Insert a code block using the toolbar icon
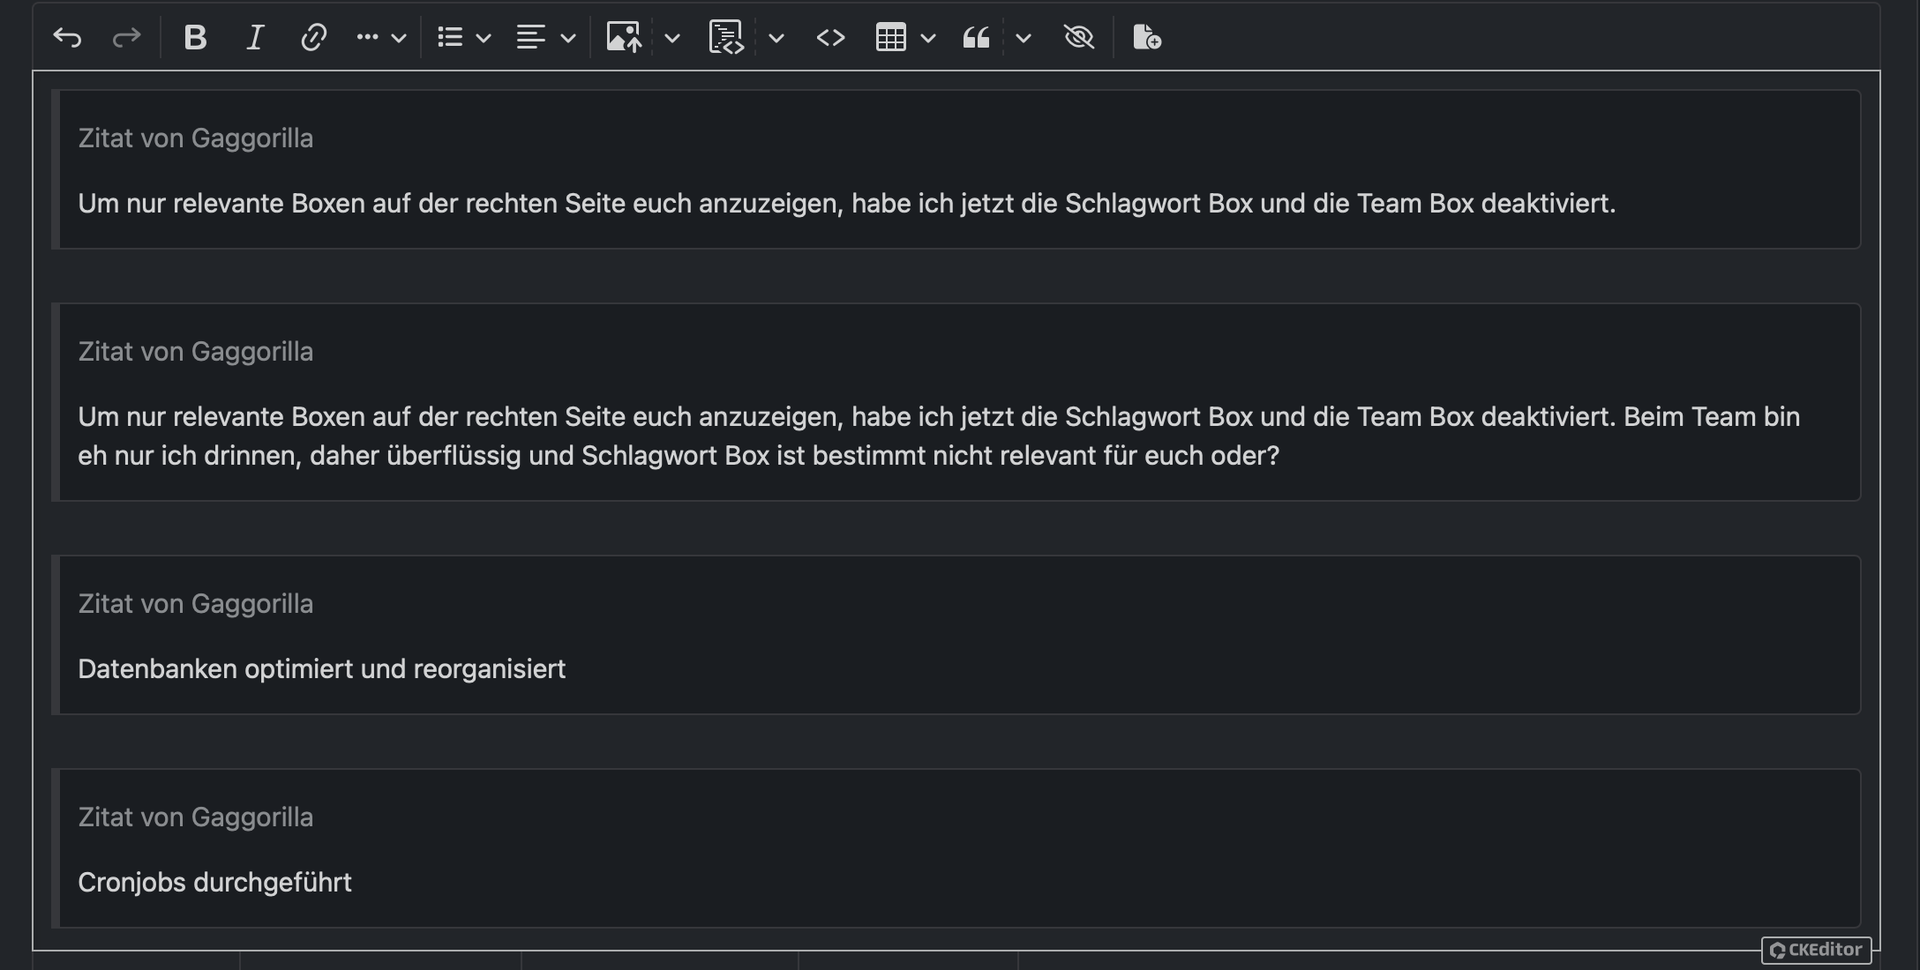 click(x=726, y=38)
